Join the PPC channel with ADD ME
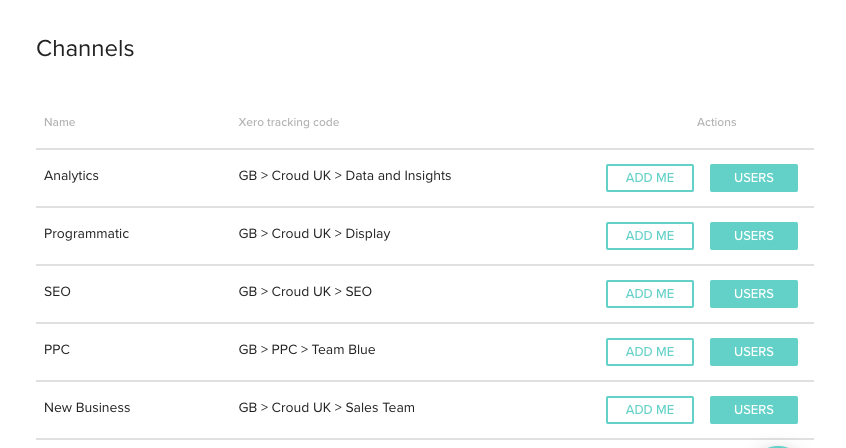 tap(650, 352)
